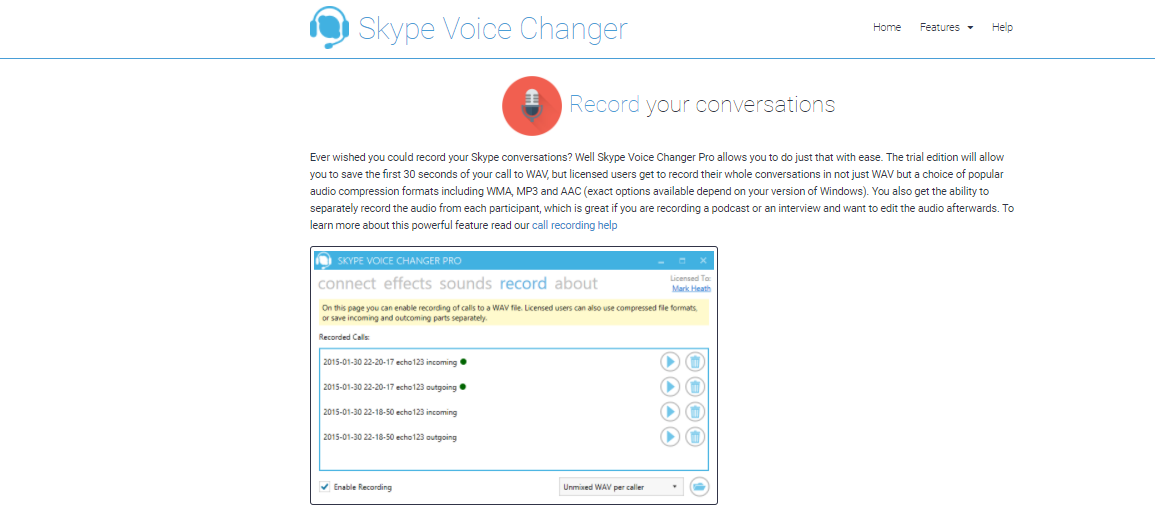Screen dimensions: 1155x507
Task: Follow the call recording help link
Action: click(575, 225)
